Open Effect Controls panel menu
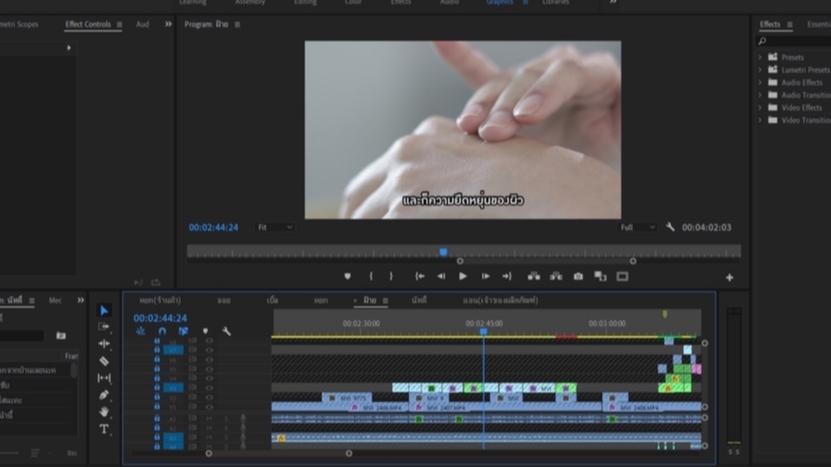 pyautogui.click(x=119, y=24)
